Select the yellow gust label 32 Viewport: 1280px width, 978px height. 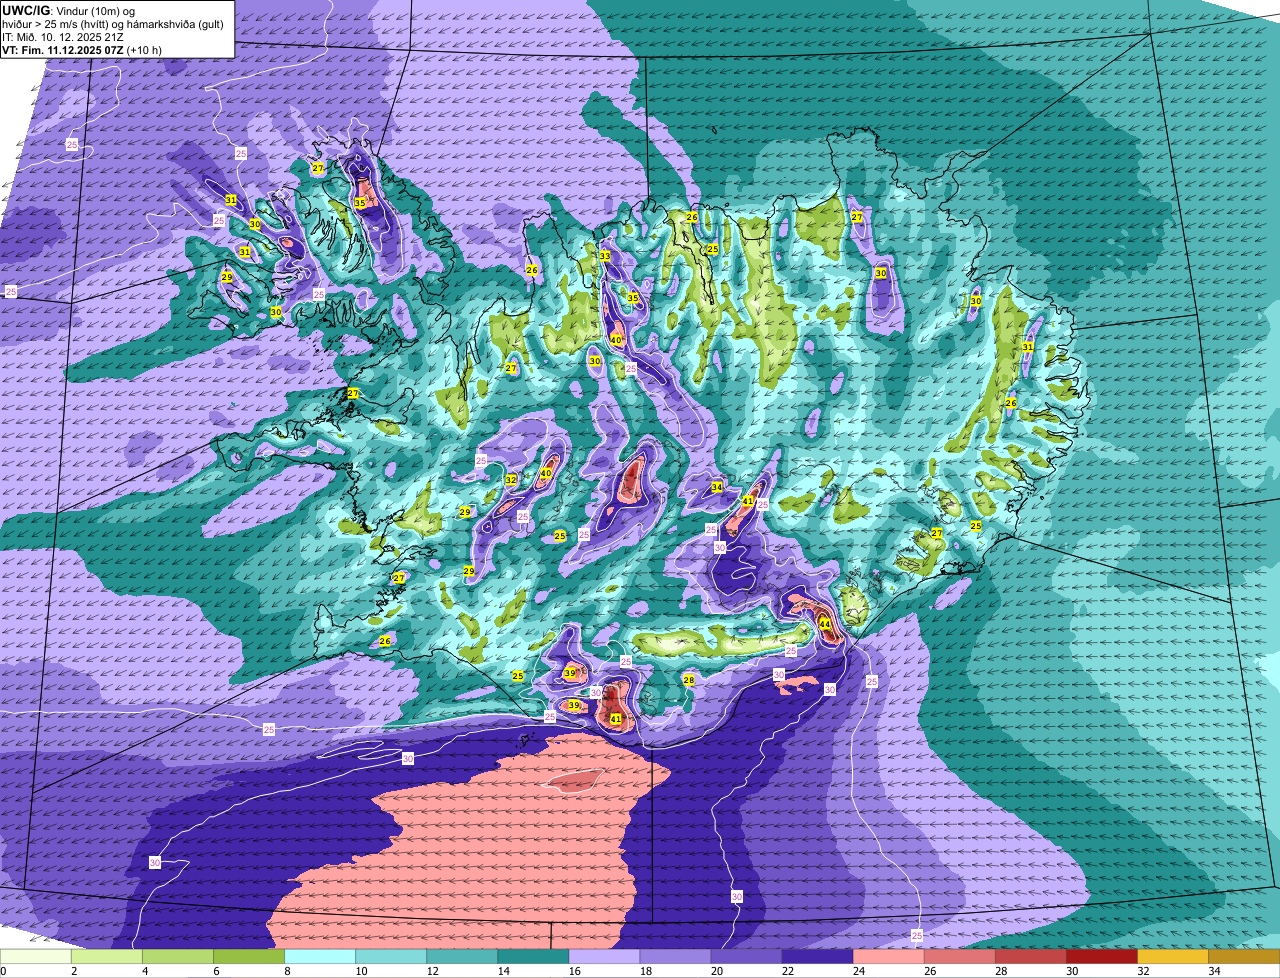(x=511, y=480)
